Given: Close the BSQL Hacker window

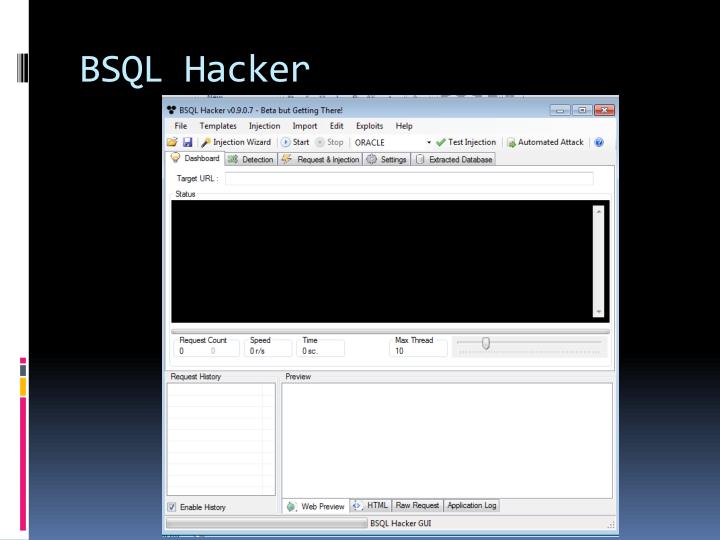Looking at the screenshot, I should [x=604, y=110].
